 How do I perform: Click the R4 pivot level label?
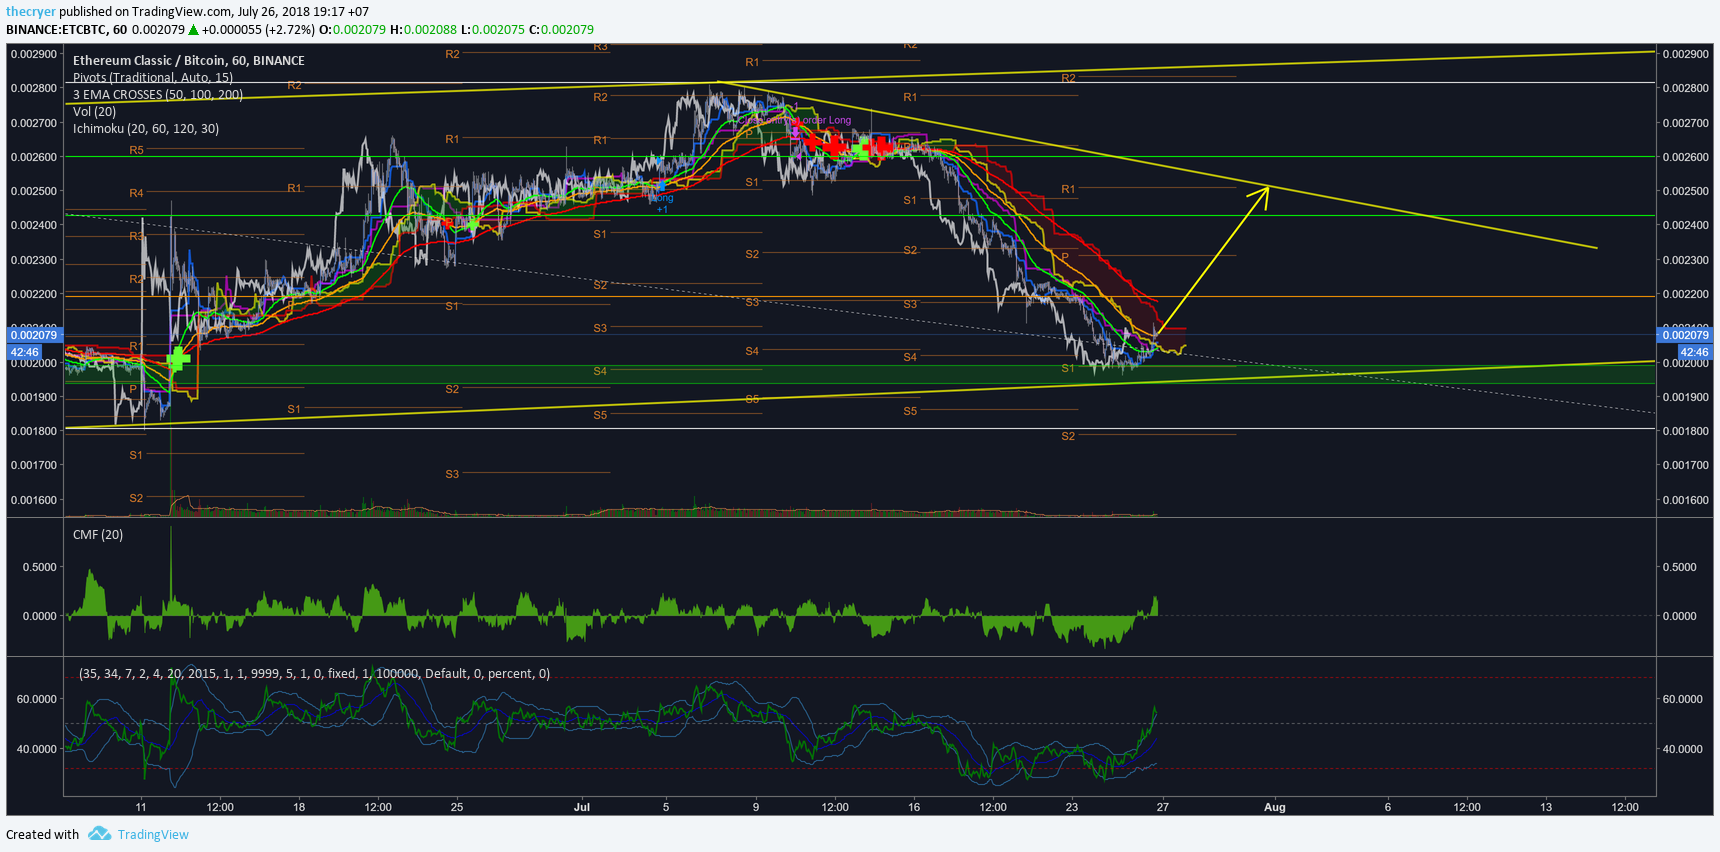coord(136,193)
